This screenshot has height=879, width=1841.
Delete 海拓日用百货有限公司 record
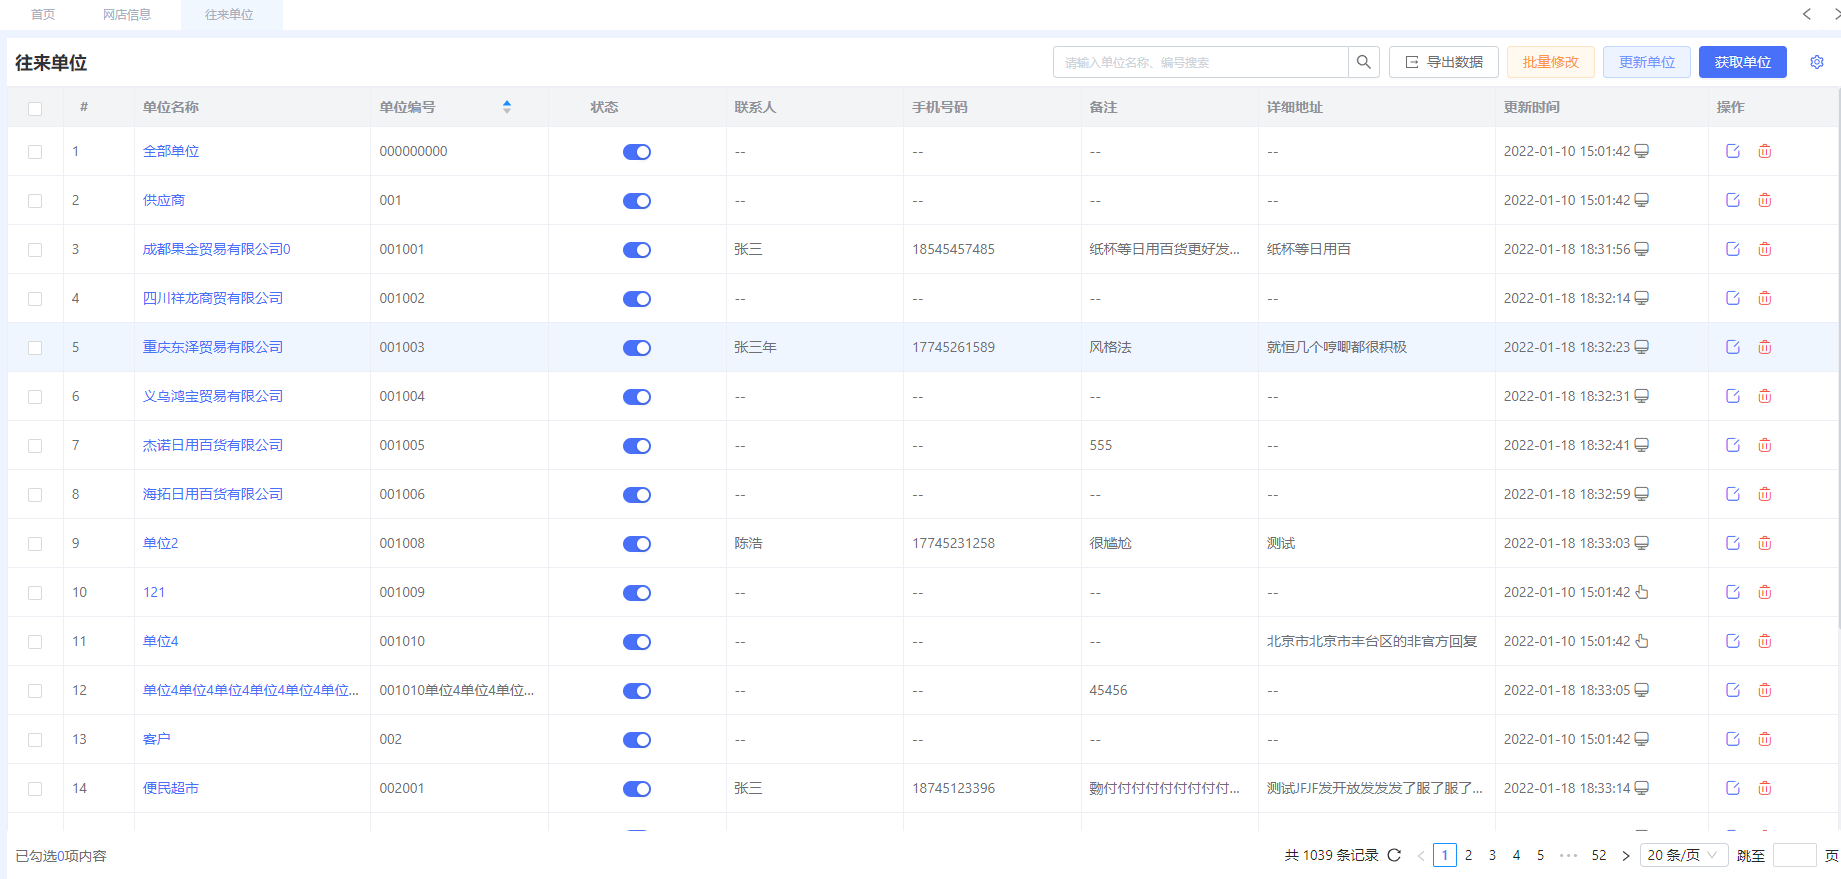pyautogui.click(x=1765, y=494)
